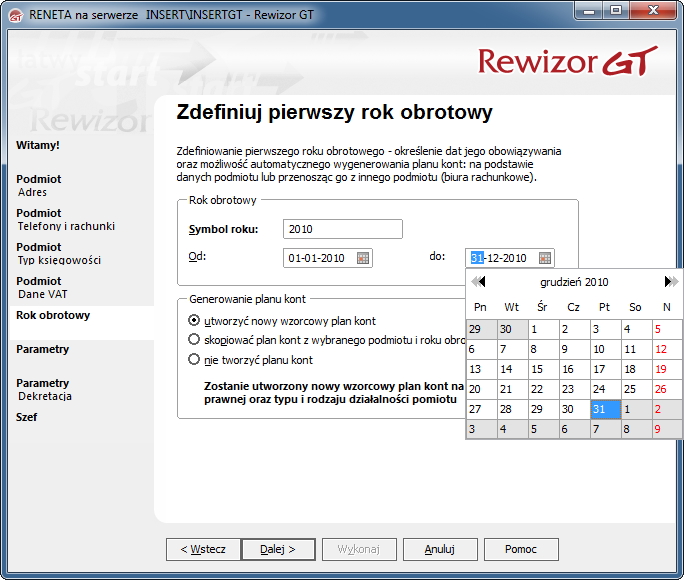The height and width of the screenshot is (580, 684).
Task: Select 'utworzyć nowy wzorcowy plan kont' option
Action: point(195,321)
